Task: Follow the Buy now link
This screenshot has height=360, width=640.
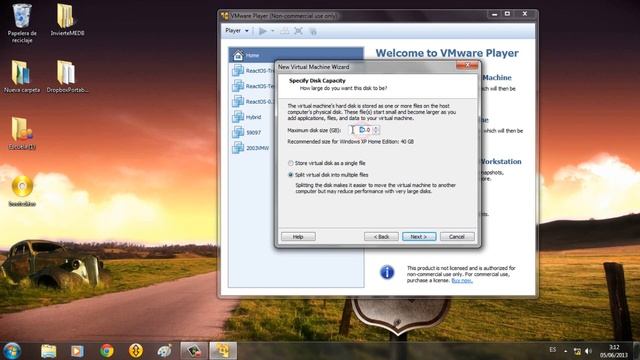Action: [462, 281]
